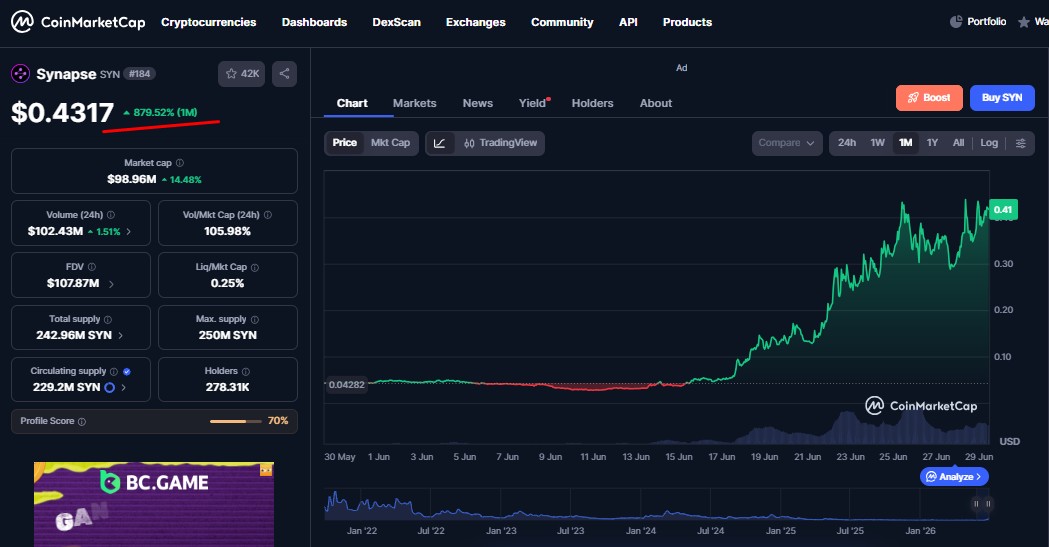This screenshot has width=1049, height=547.
Task: Click the BC.GAME ad banner
Action: coord(154,504)
